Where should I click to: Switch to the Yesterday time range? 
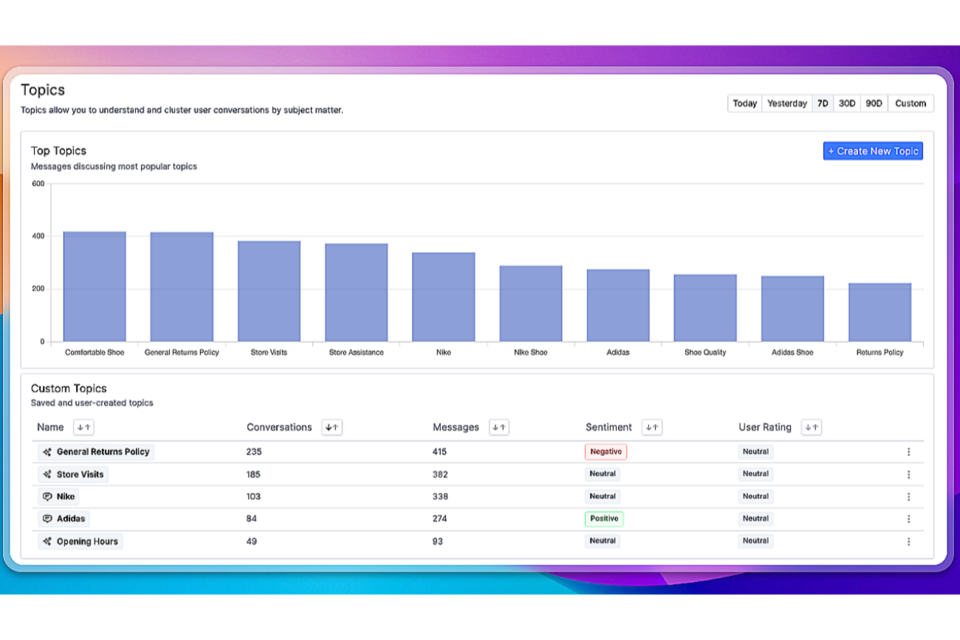787,103
